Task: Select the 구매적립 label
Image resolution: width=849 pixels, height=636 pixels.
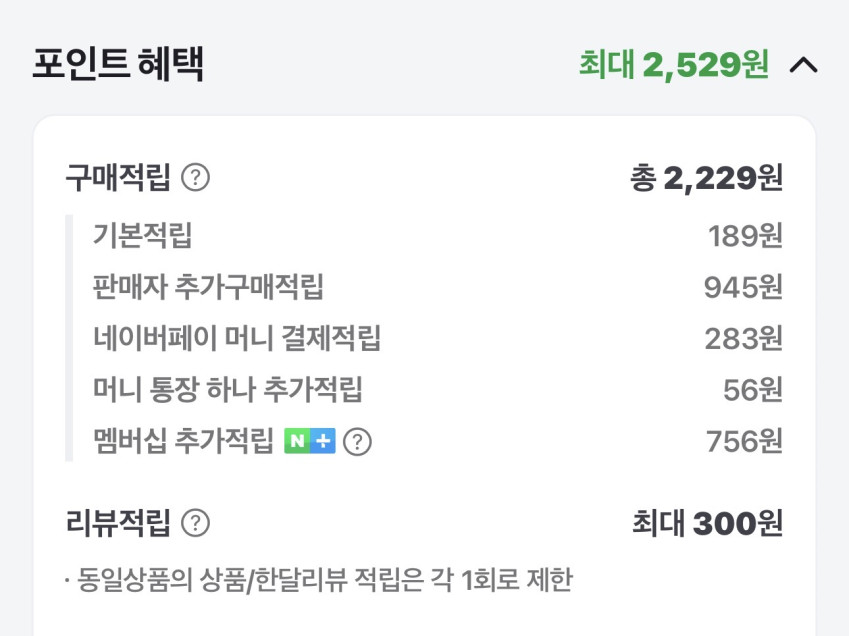Action: (118, 179)
